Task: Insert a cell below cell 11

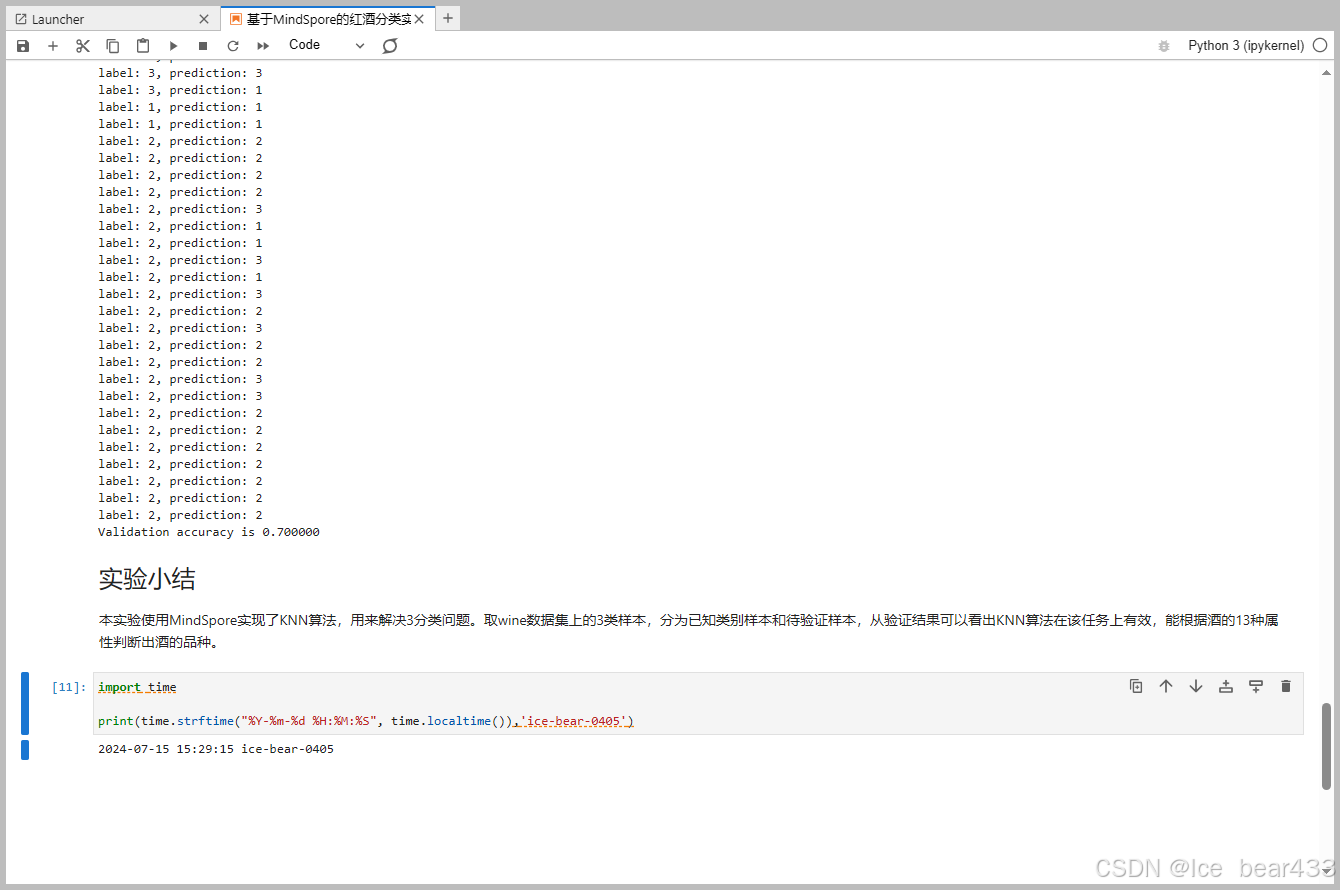Action: click(x=1256, y=686)
